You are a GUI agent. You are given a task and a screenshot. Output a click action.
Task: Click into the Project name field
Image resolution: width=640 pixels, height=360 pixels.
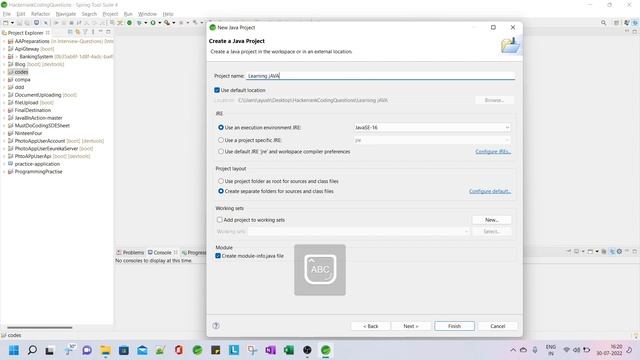point(380,76)
